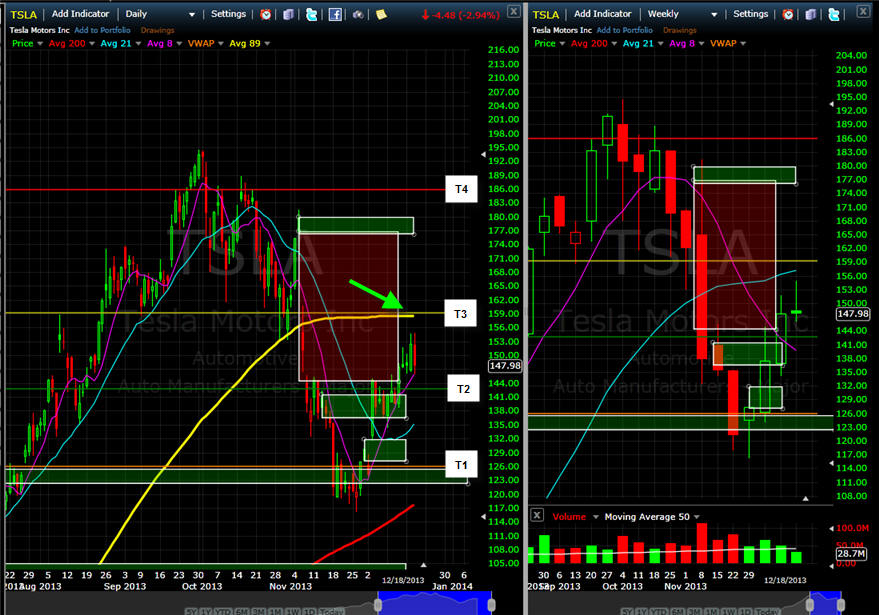Click Add to Portfolio link in Weekly chart
The width and height of the screenshot is (879, 615).
[x=624, y=30]
